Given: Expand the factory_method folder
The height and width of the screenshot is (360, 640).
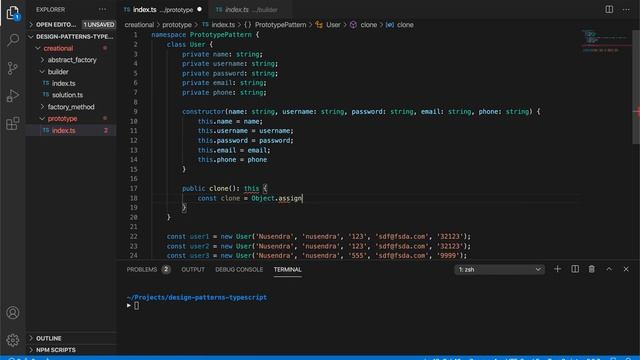Looking at the screenshot, I should [71, 107].
